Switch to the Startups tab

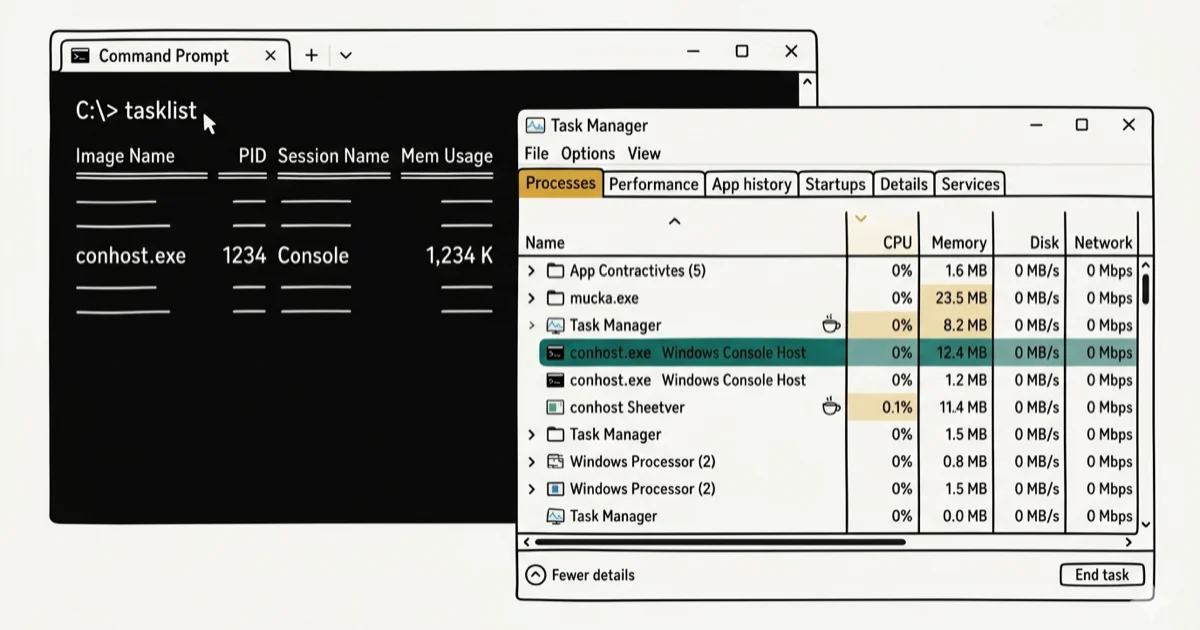pos(835,184)
